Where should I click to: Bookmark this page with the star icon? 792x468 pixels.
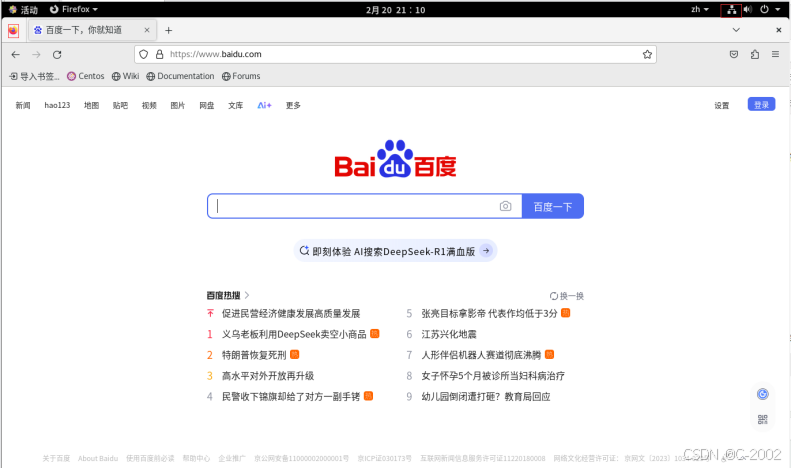tap(647, 55)
